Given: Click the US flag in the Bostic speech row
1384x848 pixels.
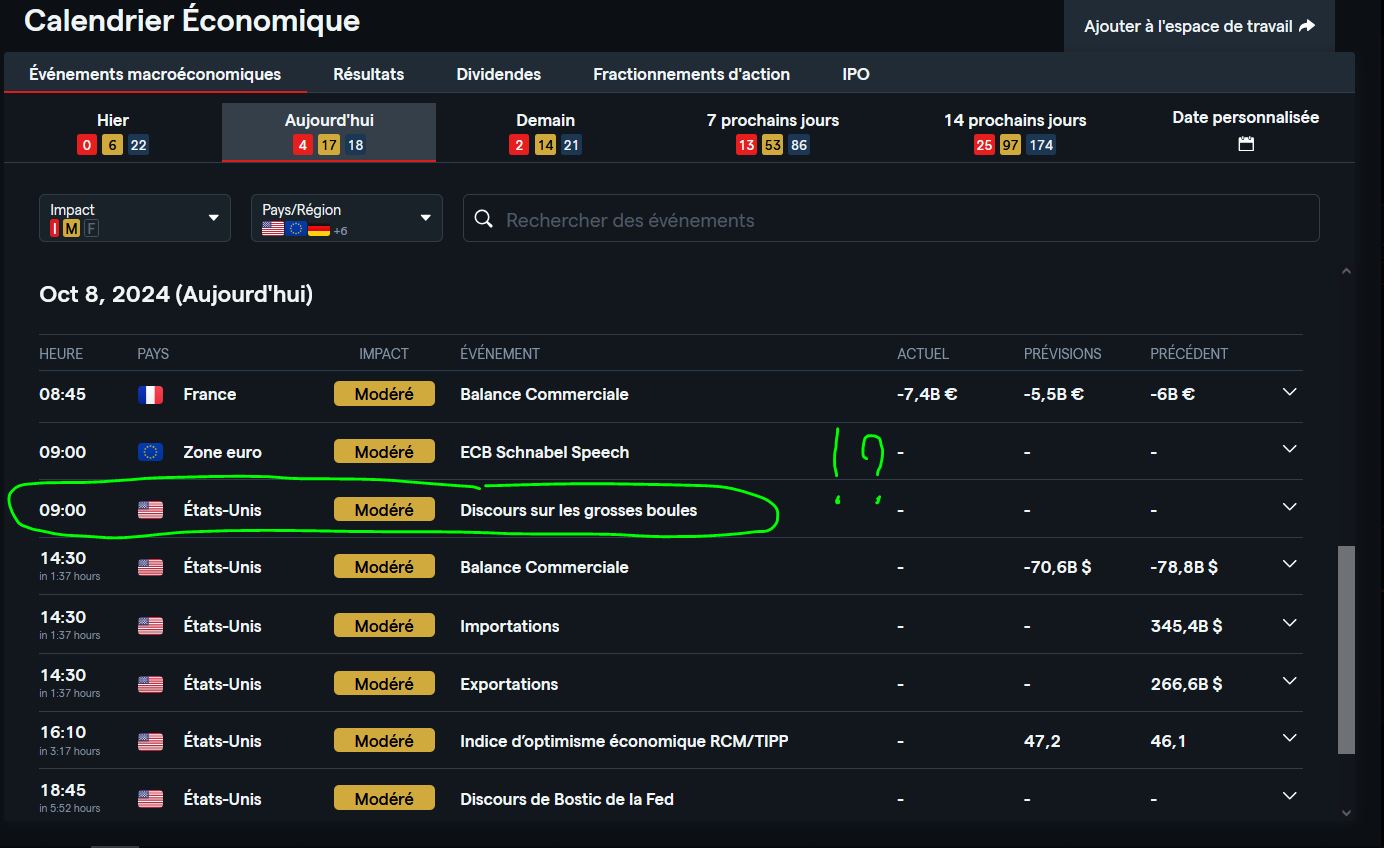Looking at the screenshot, I should tap(150, 799).
